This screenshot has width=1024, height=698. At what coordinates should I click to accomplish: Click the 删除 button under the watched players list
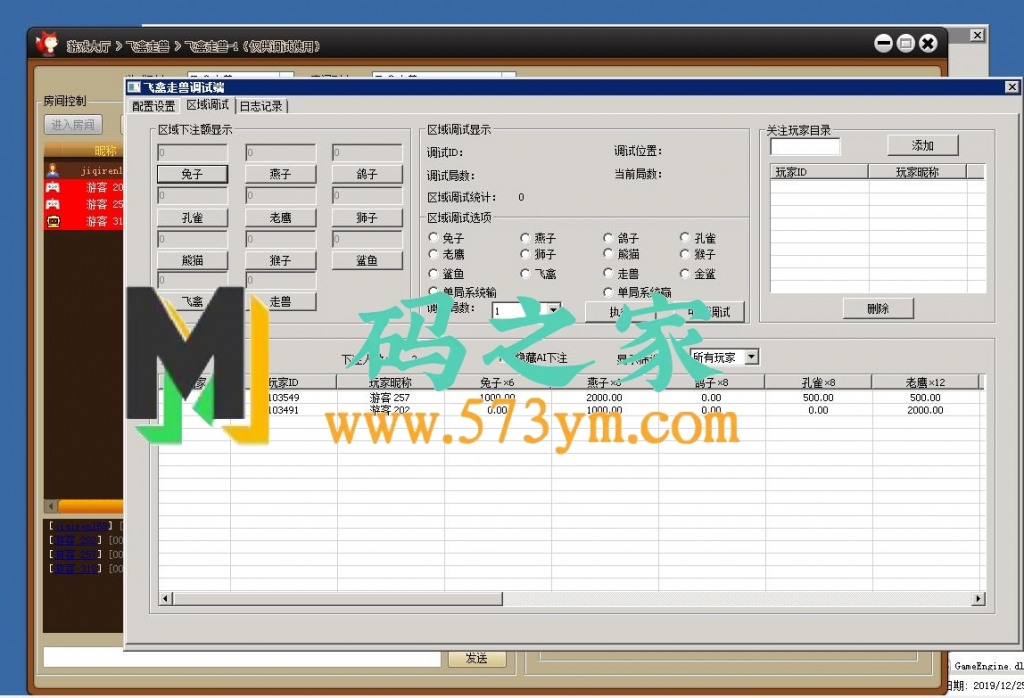click(878, 308)
